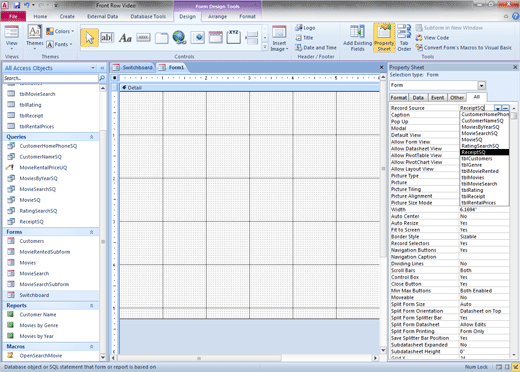Open the Fonts theme dropdown
Screen dimensions: 520x372
[x=59, y=44]
